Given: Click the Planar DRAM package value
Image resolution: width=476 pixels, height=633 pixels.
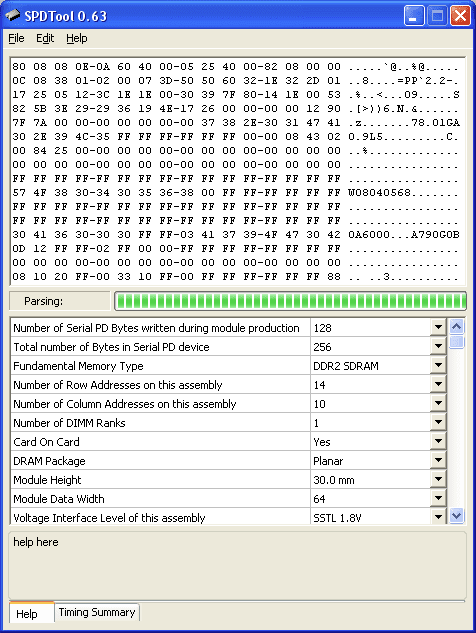Looking at the screenshot, I should [328, 461].
